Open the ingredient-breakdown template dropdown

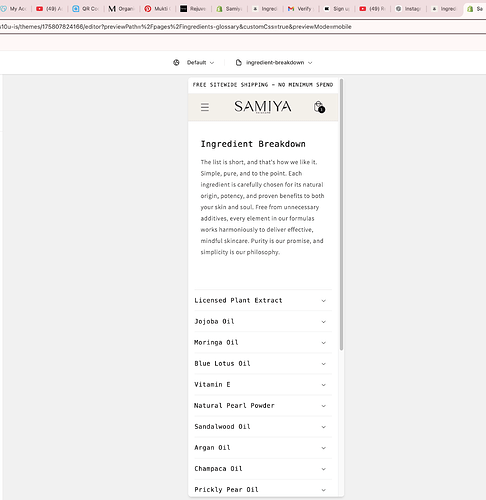274,63
